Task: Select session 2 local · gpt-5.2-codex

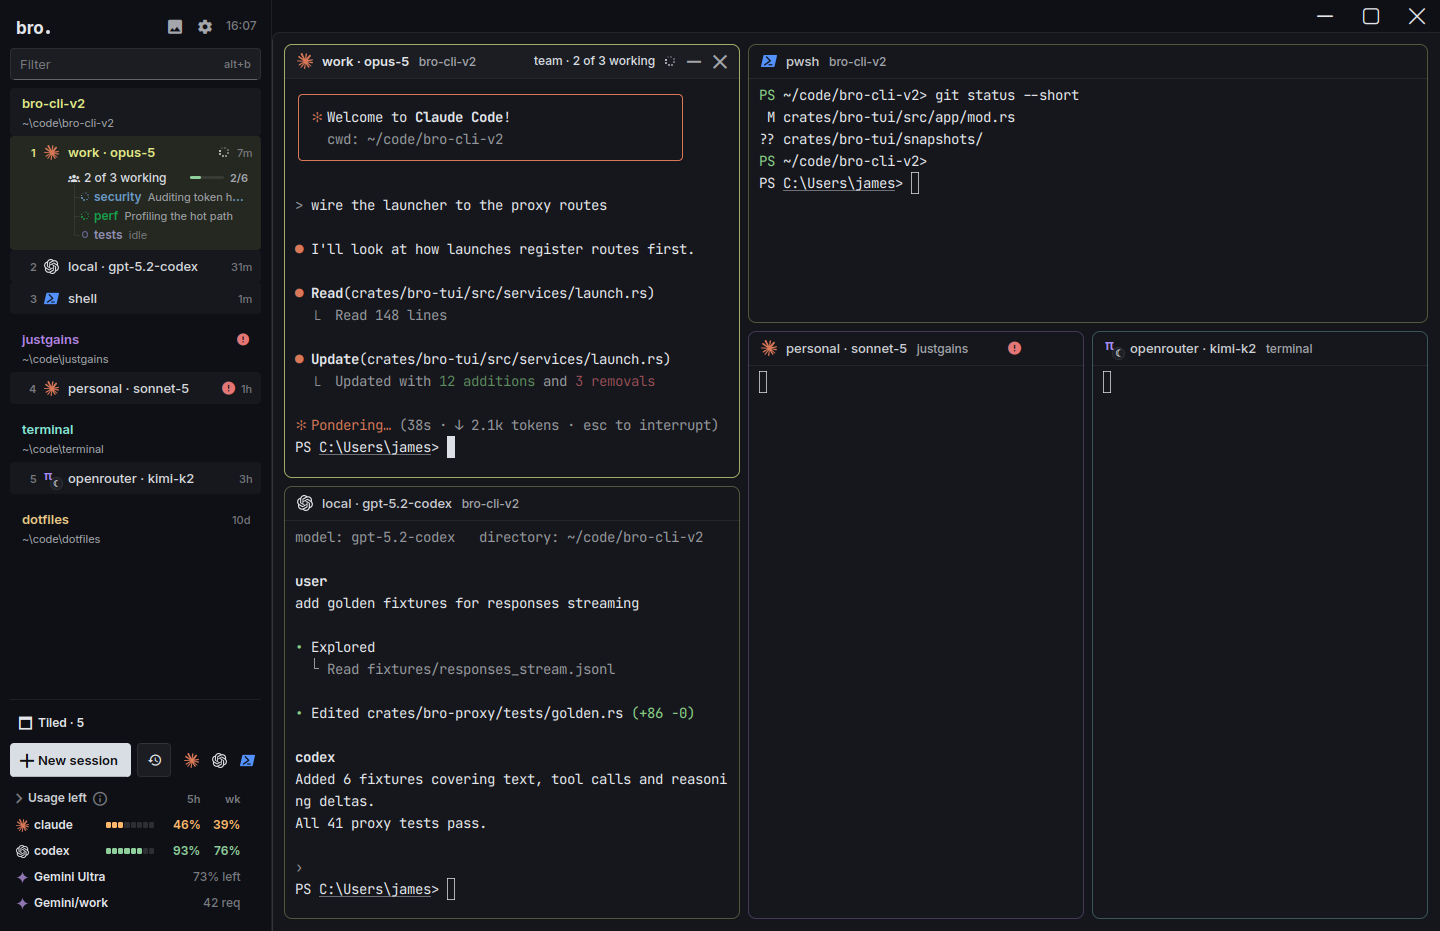Action: (135, 267)
